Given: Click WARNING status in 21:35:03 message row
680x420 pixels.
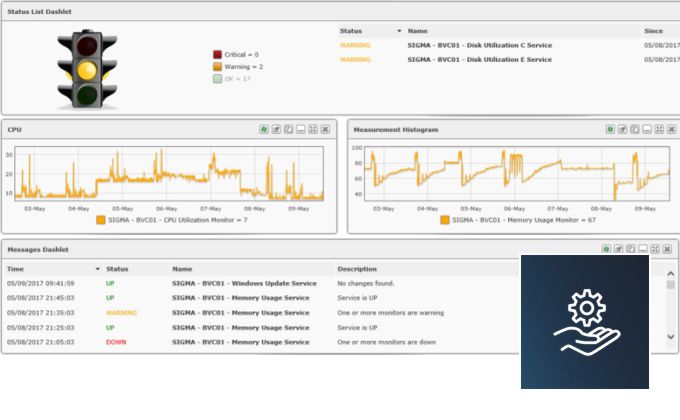Looking at the screenshot, I should pos(121,313).
